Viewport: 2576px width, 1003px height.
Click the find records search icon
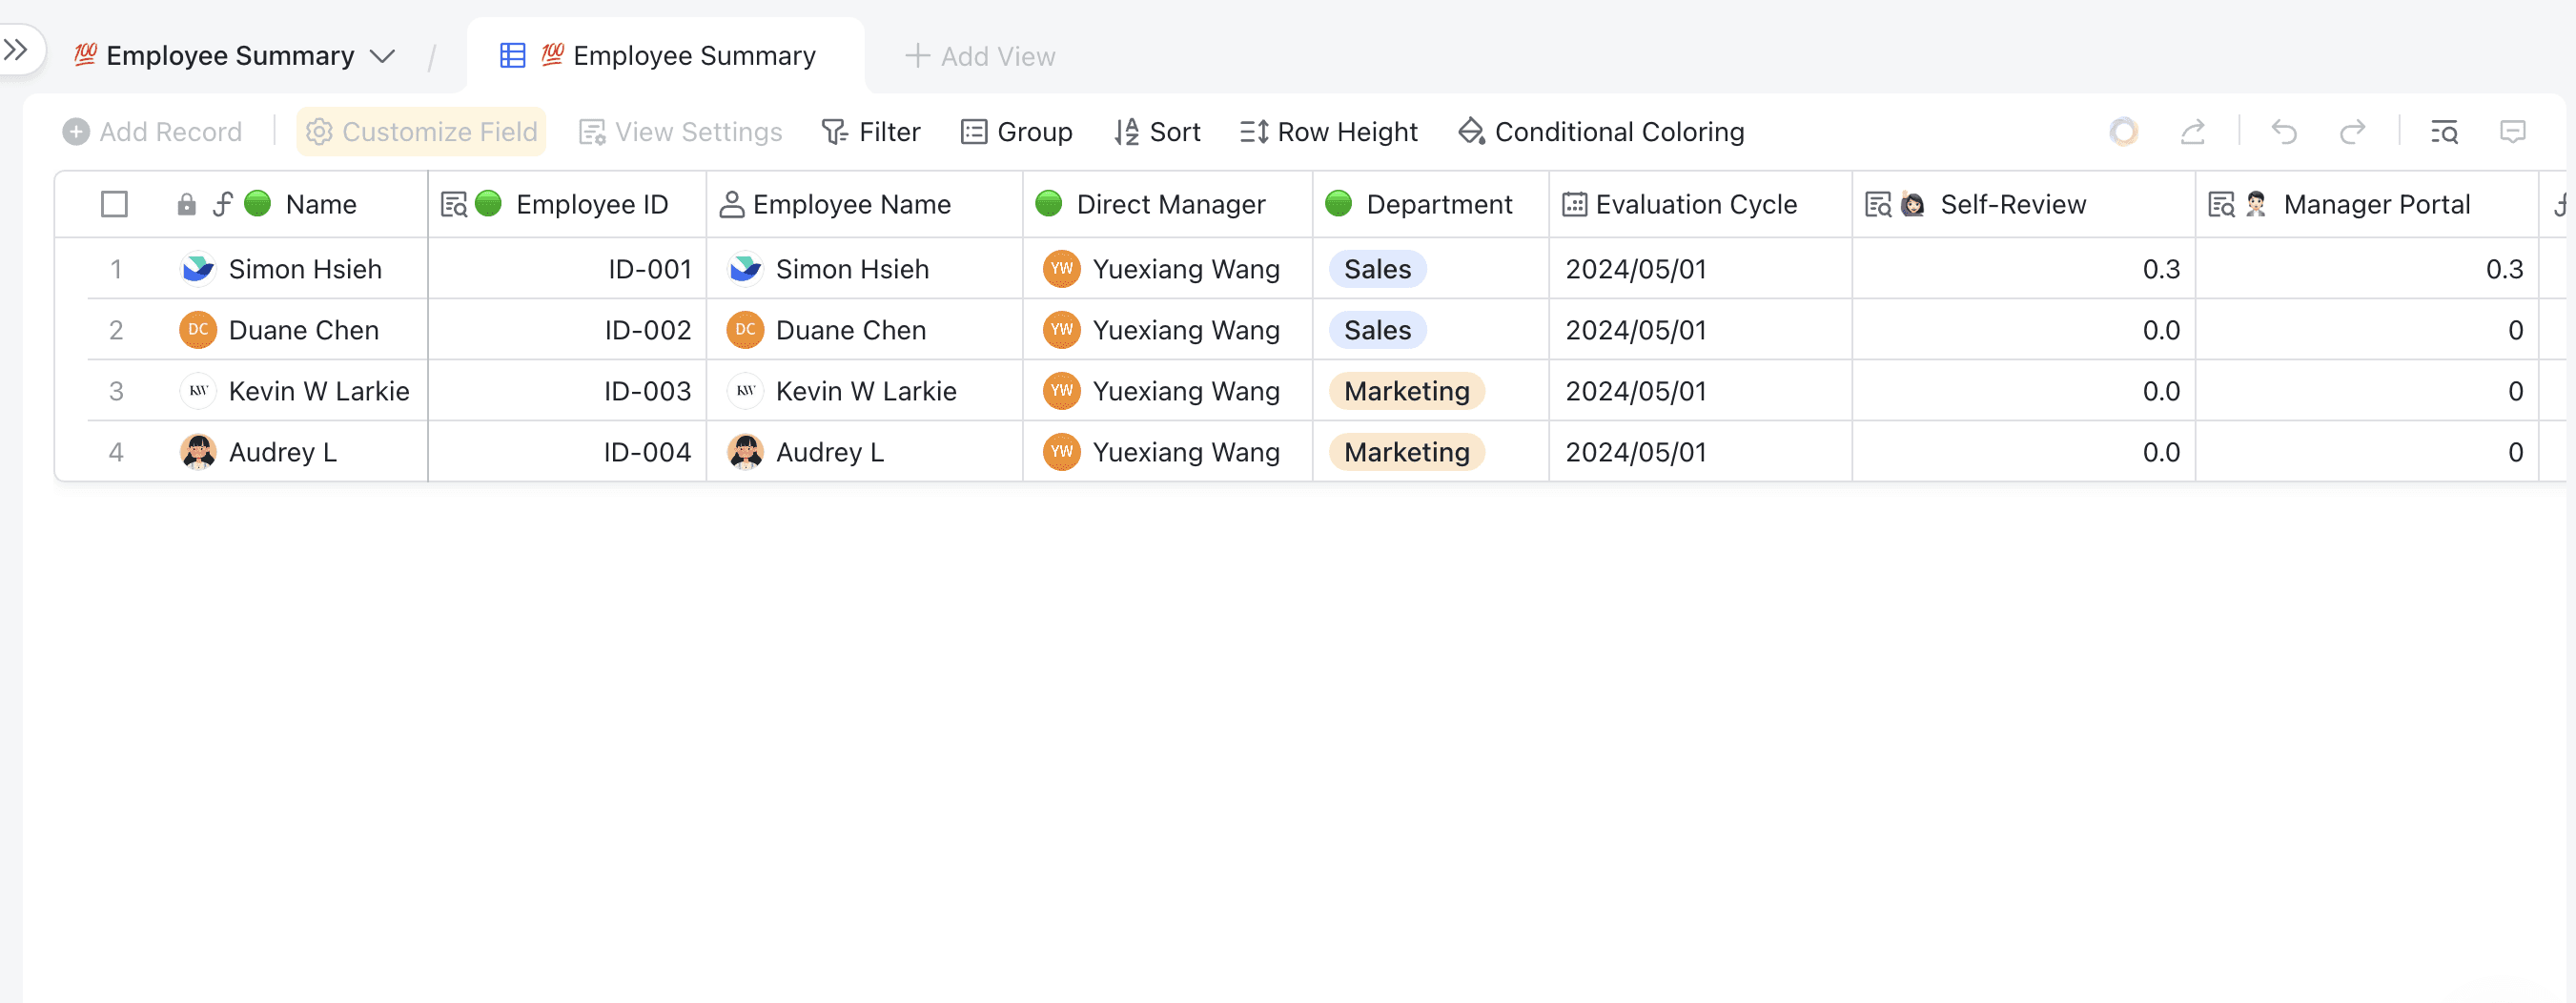click(x=2444, y=132)
